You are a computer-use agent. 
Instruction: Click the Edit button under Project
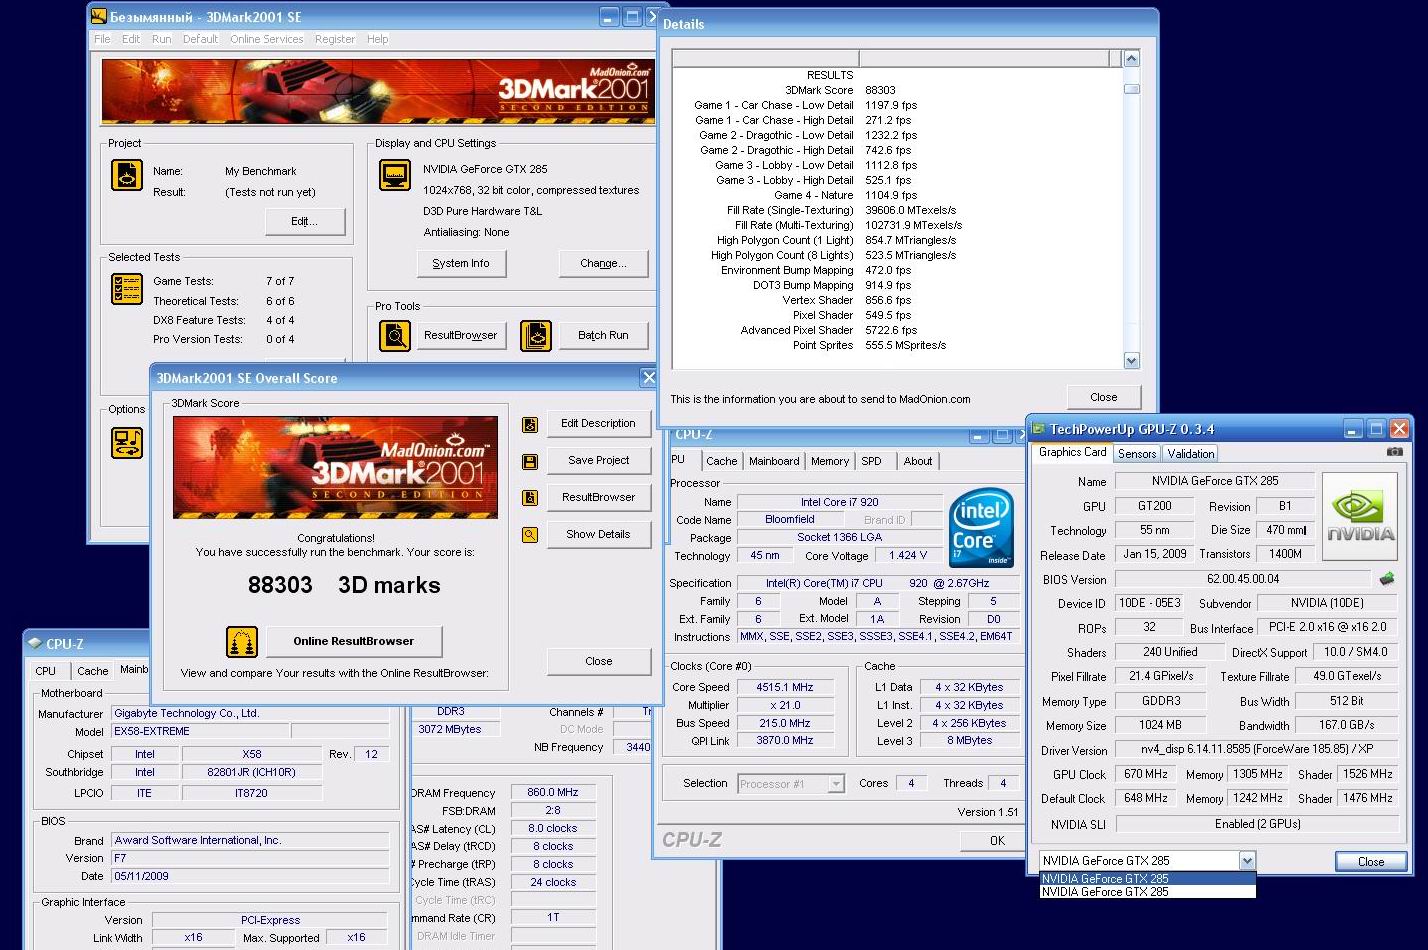click(305, 221)
